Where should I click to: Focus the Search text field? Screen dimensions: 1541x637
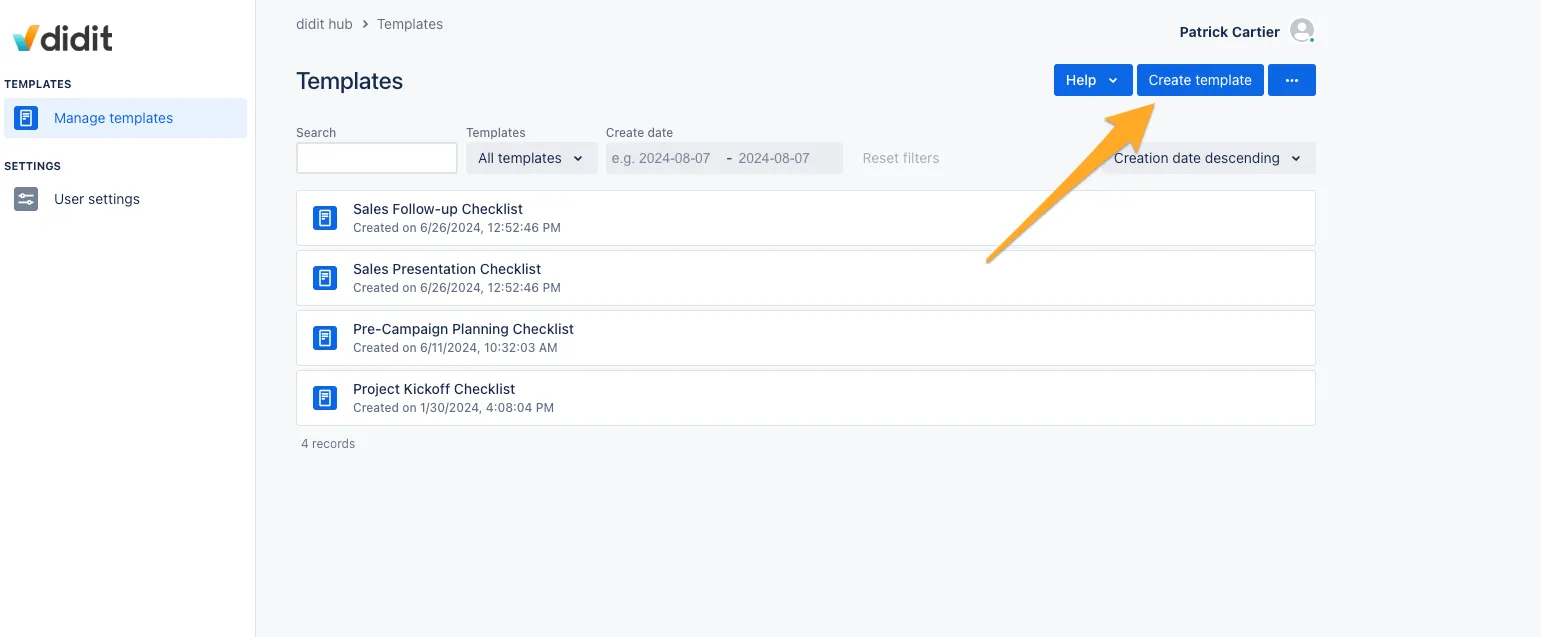coord(376,158)
